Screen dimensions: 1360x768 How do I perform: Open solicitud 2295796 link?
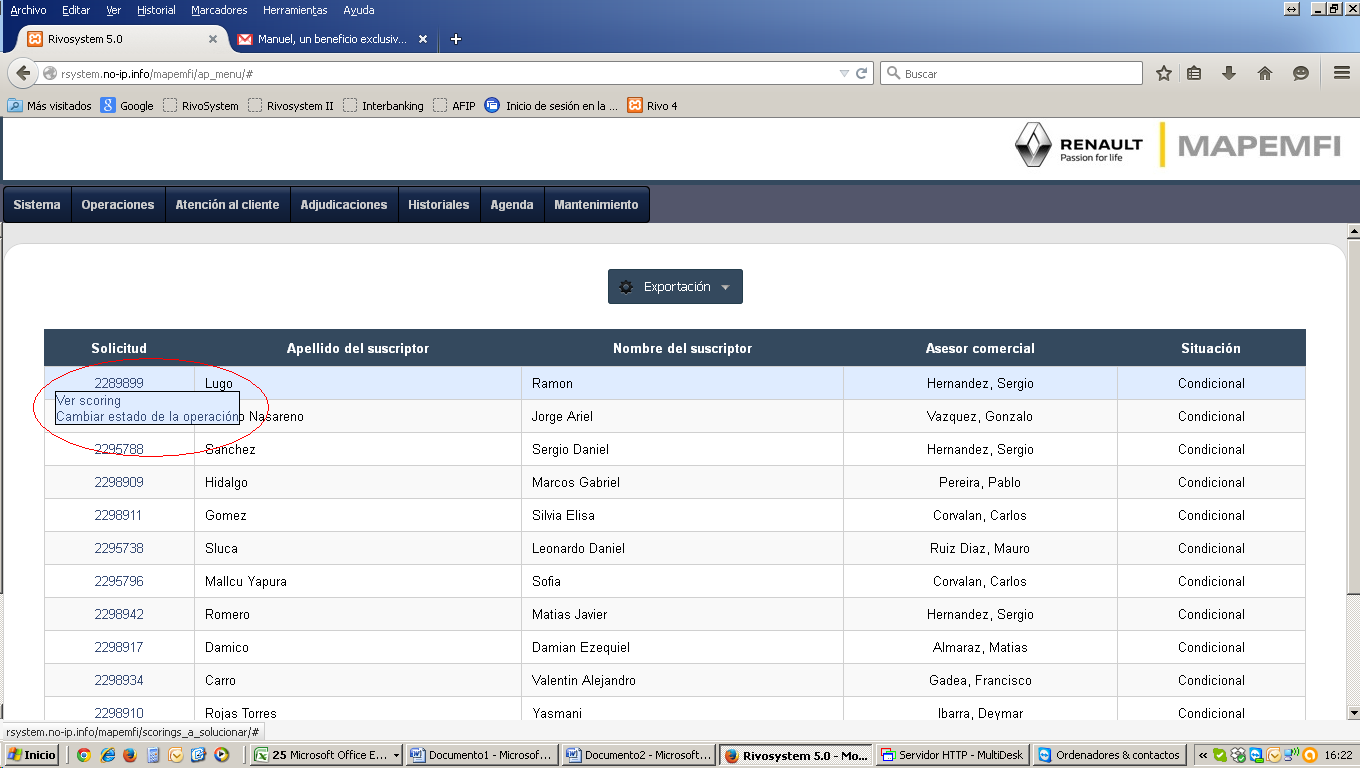(119, 581)
